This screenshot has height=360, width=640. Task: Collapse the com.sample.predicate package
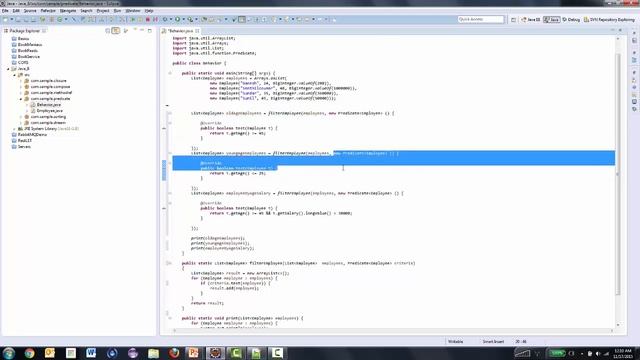pos(21,99)
